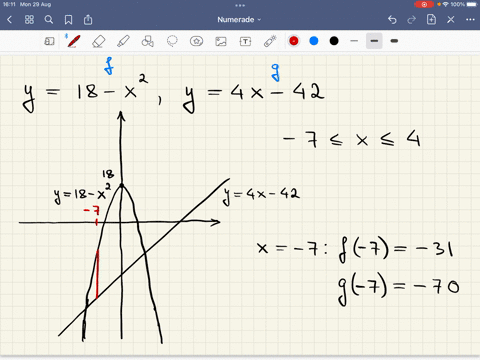Select the Text box tool
Screen dimensions: 480x360
[245, 41]
